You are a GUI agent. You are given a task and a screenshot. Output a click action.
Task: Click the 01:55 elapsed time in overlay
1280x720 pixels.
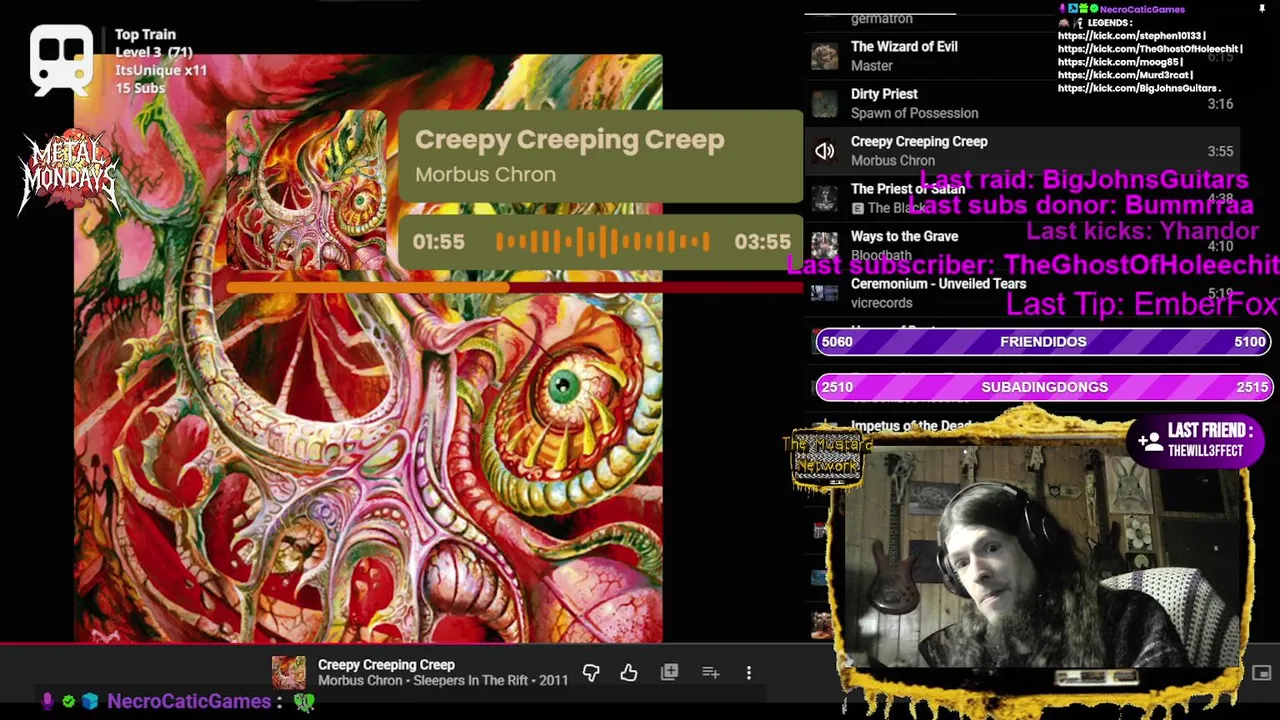tap(438, 242)
